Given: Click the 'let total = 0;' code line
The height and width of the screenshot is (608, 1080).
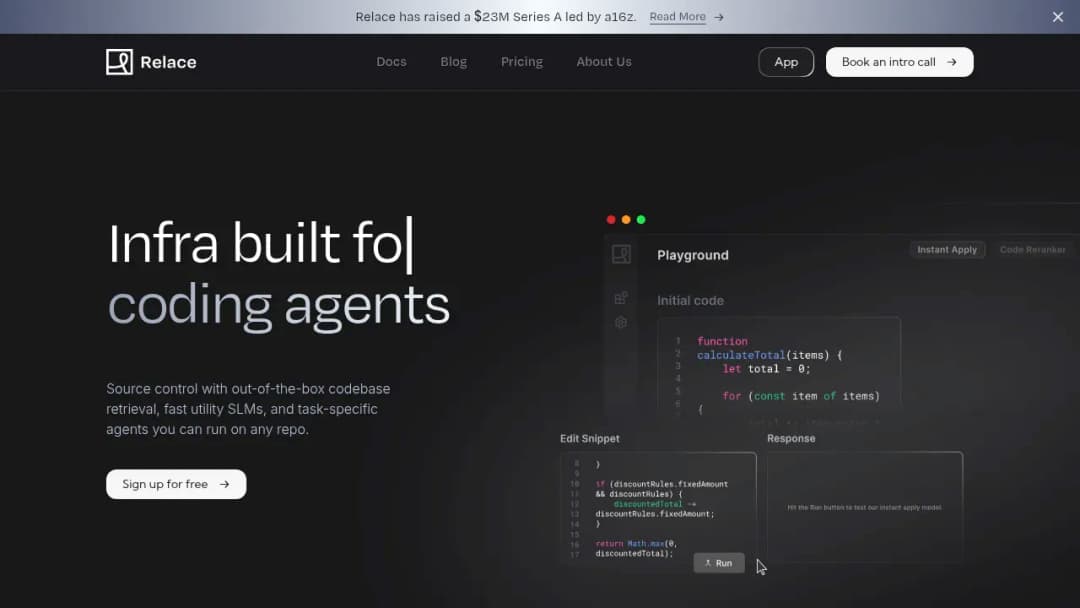Looking at the screenshot, I should (x=767, y=369).
